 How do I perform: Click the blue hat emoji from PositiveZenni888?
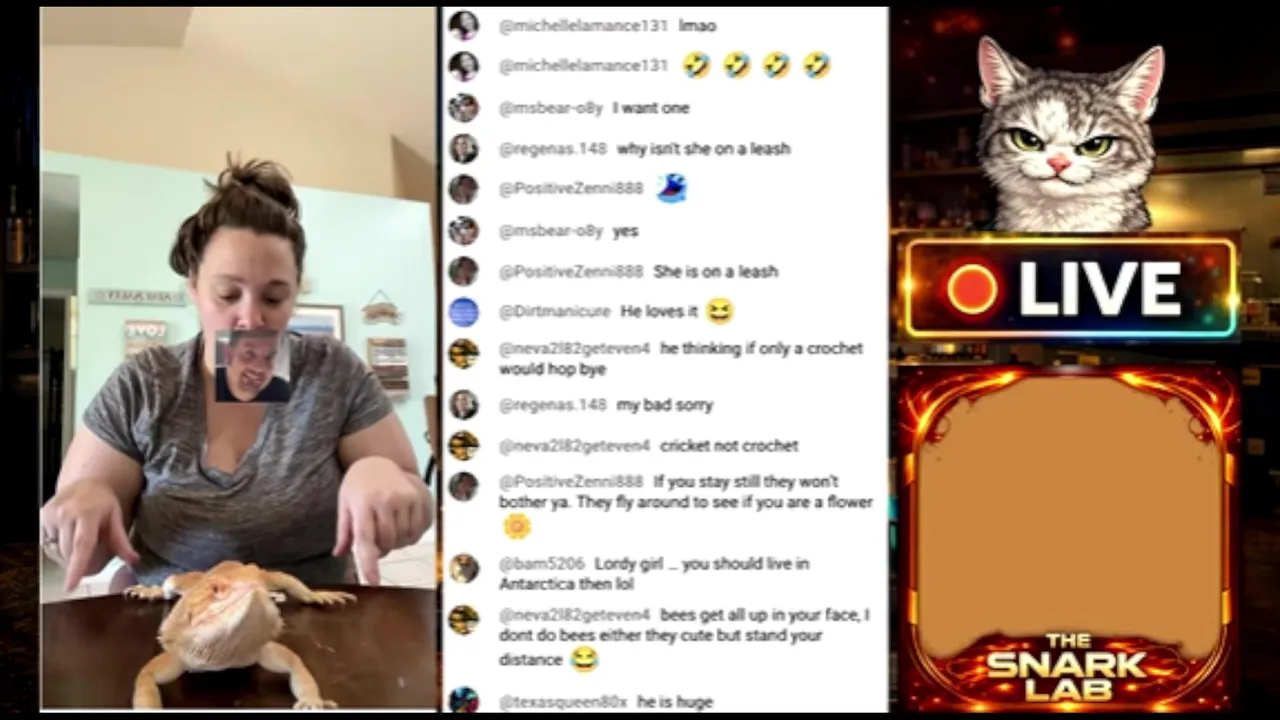pos(671,188)
